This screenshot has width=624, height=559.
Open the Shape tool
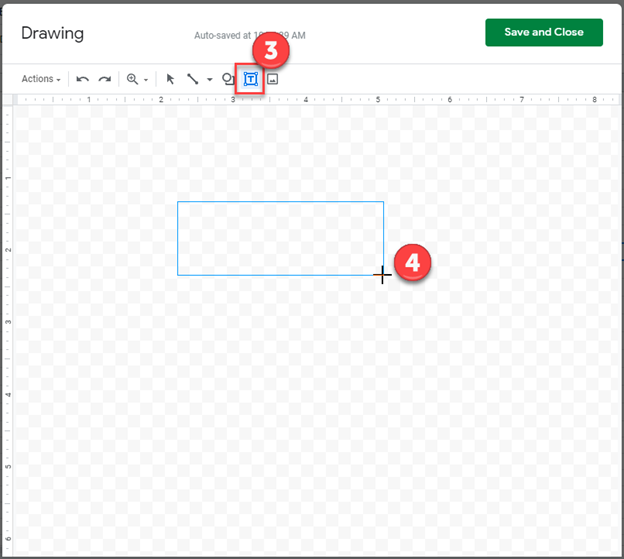pyautogui.click(x=228, y=79)
